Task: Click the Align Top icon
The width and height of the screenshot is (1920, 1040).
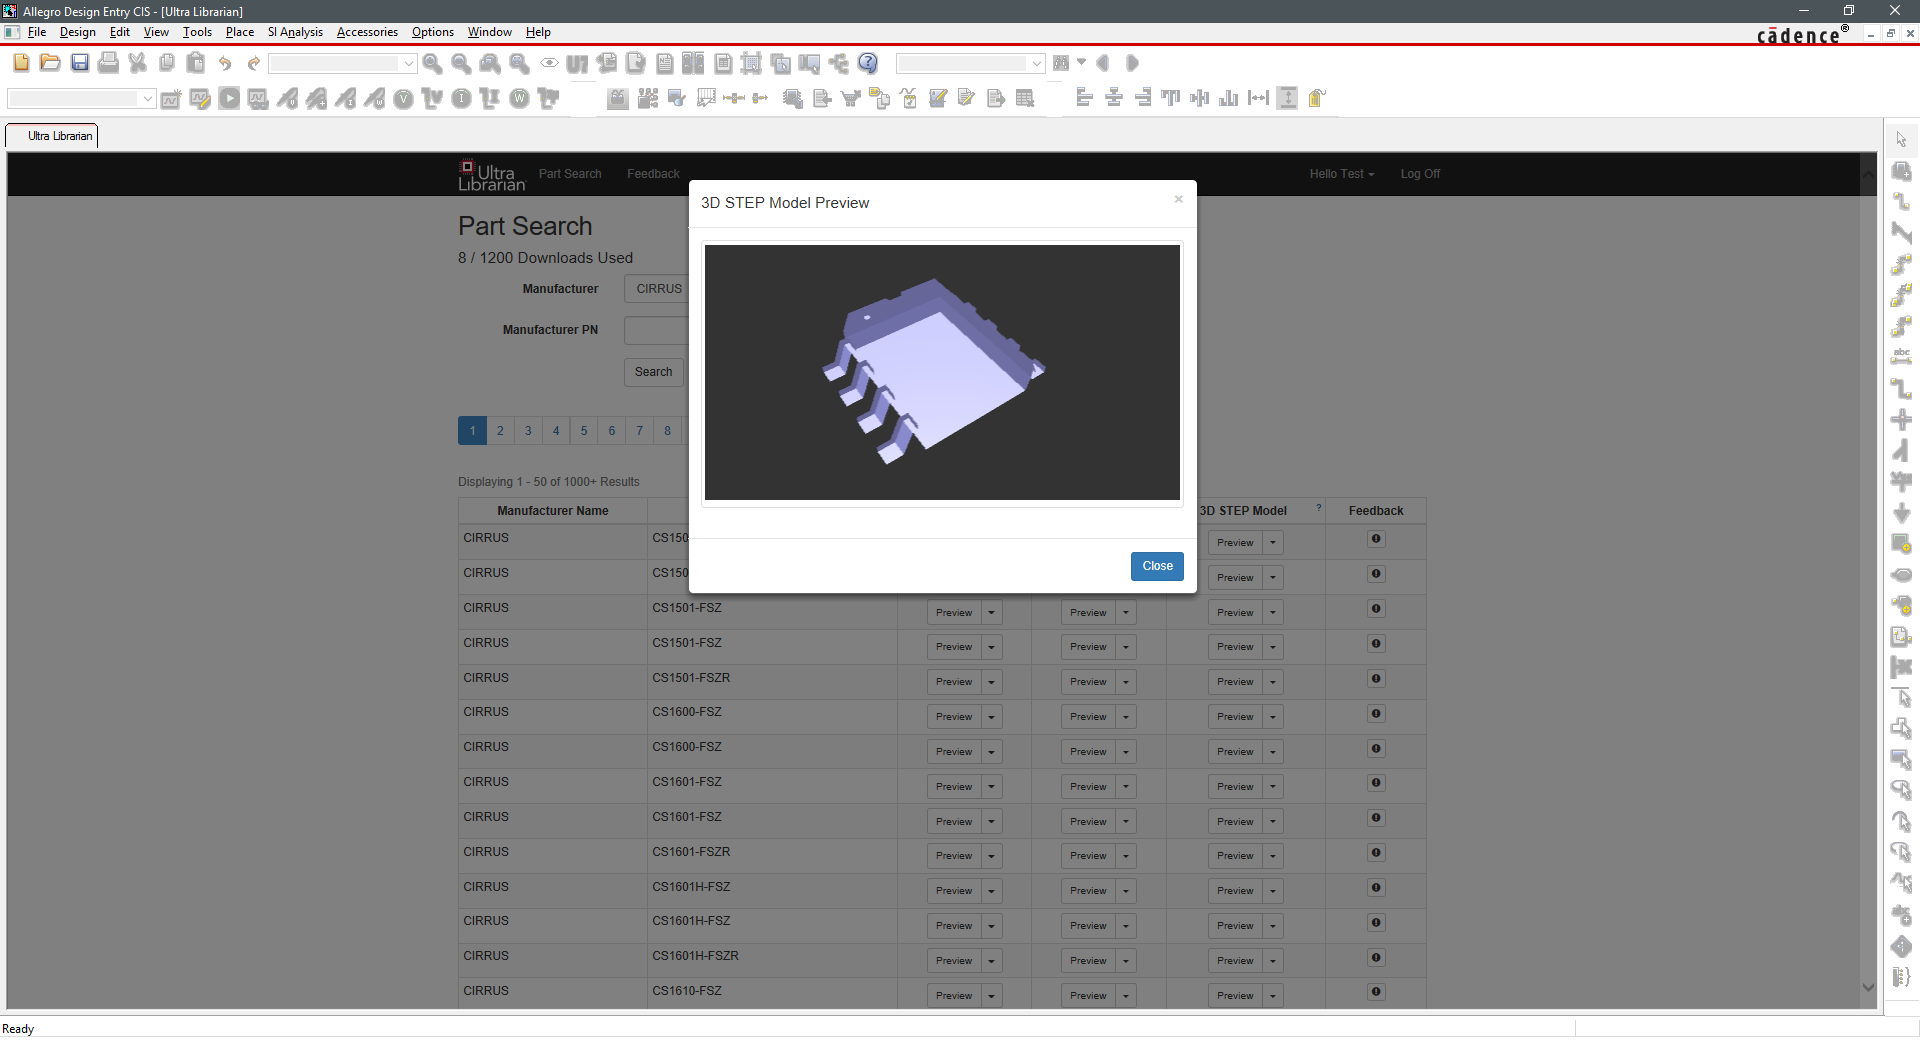Action: (1171, 98)
